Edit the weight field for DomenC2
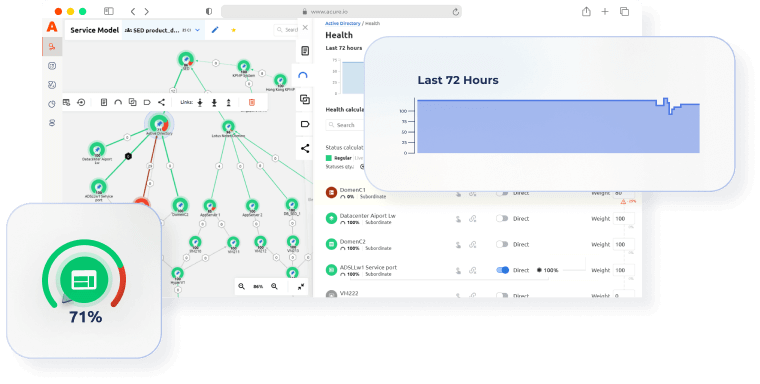 click(624, 244)
